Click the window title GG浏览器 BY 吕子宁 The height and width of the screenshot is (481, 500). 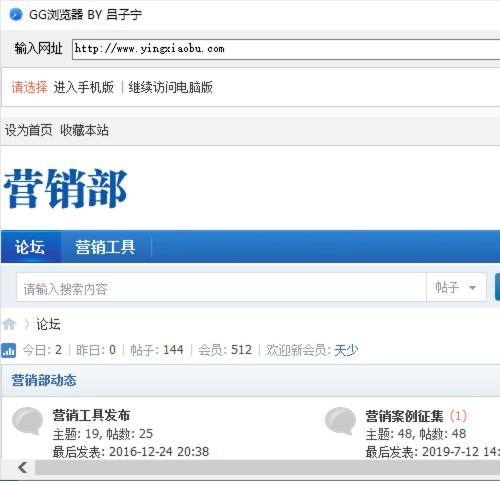click(x=85, y=15)
